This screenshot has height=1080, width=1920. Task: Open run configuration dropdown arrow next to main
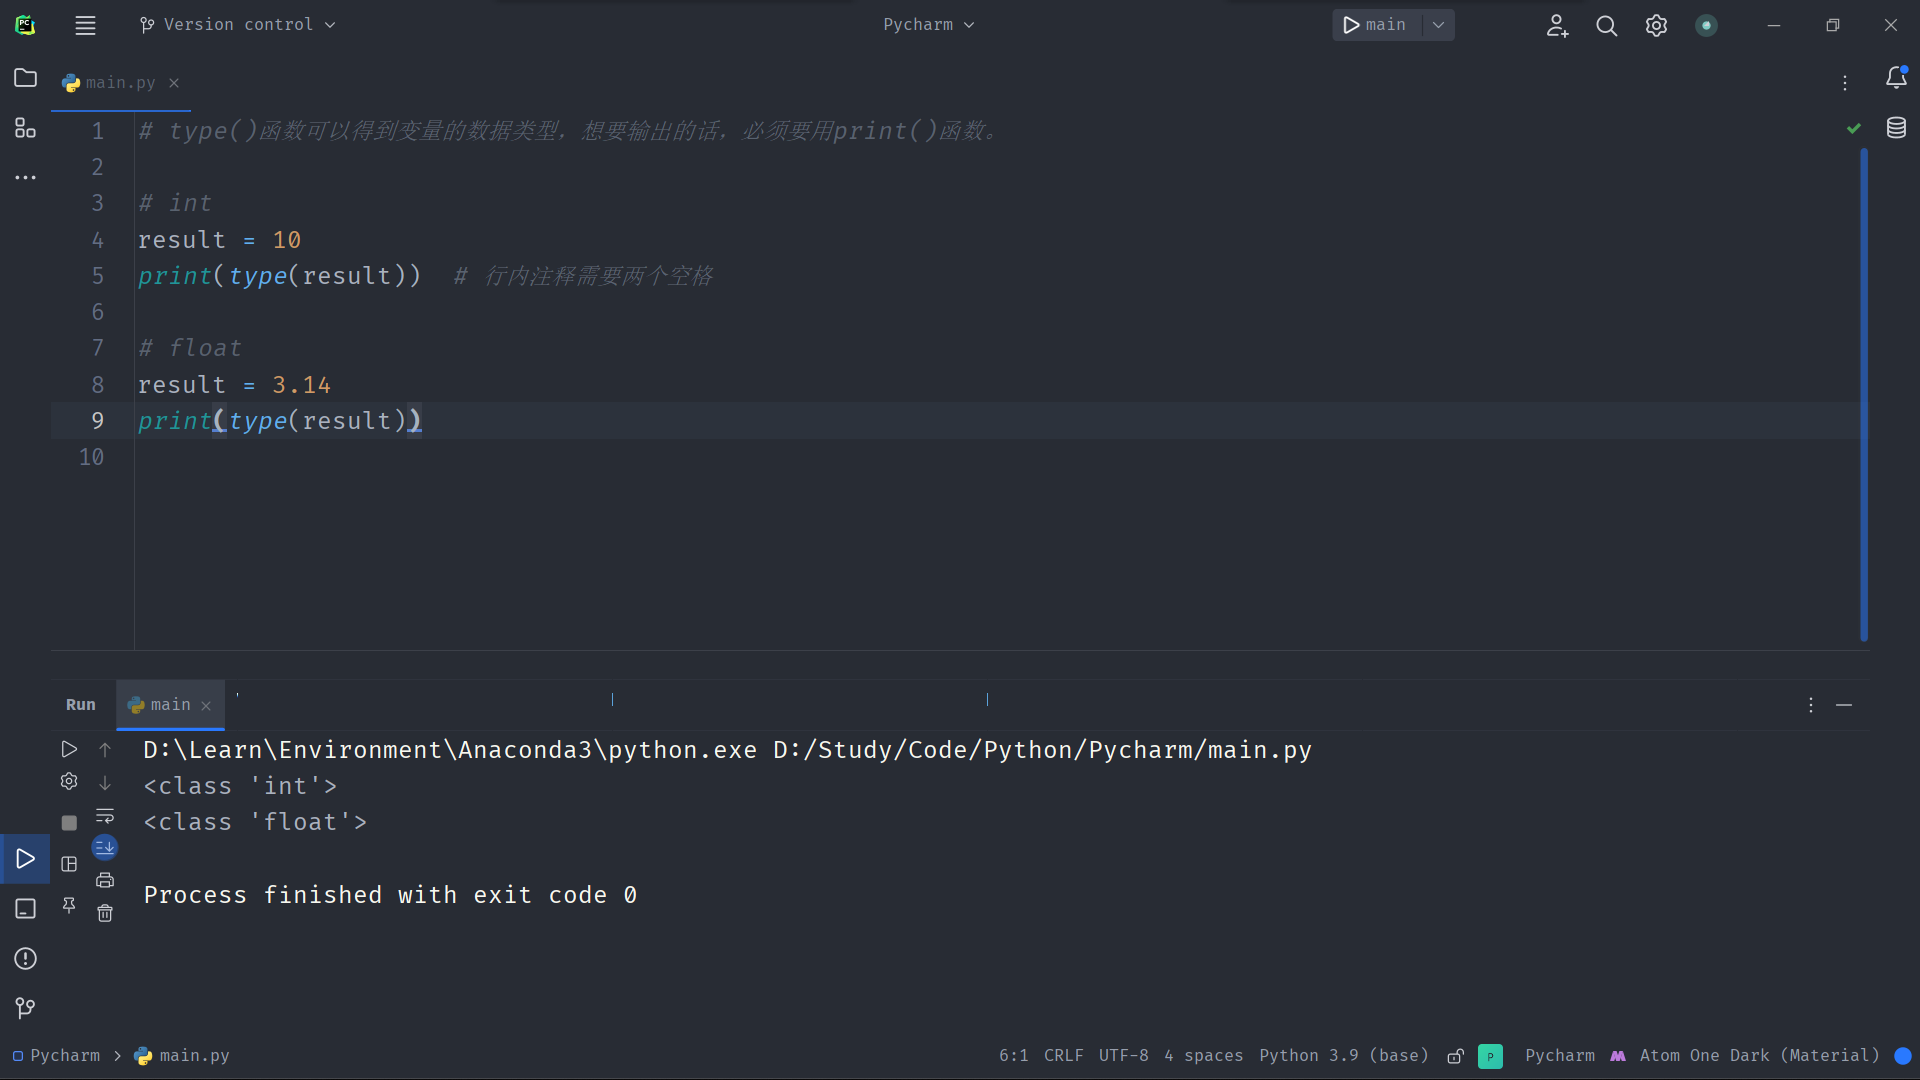[1438, 25]
